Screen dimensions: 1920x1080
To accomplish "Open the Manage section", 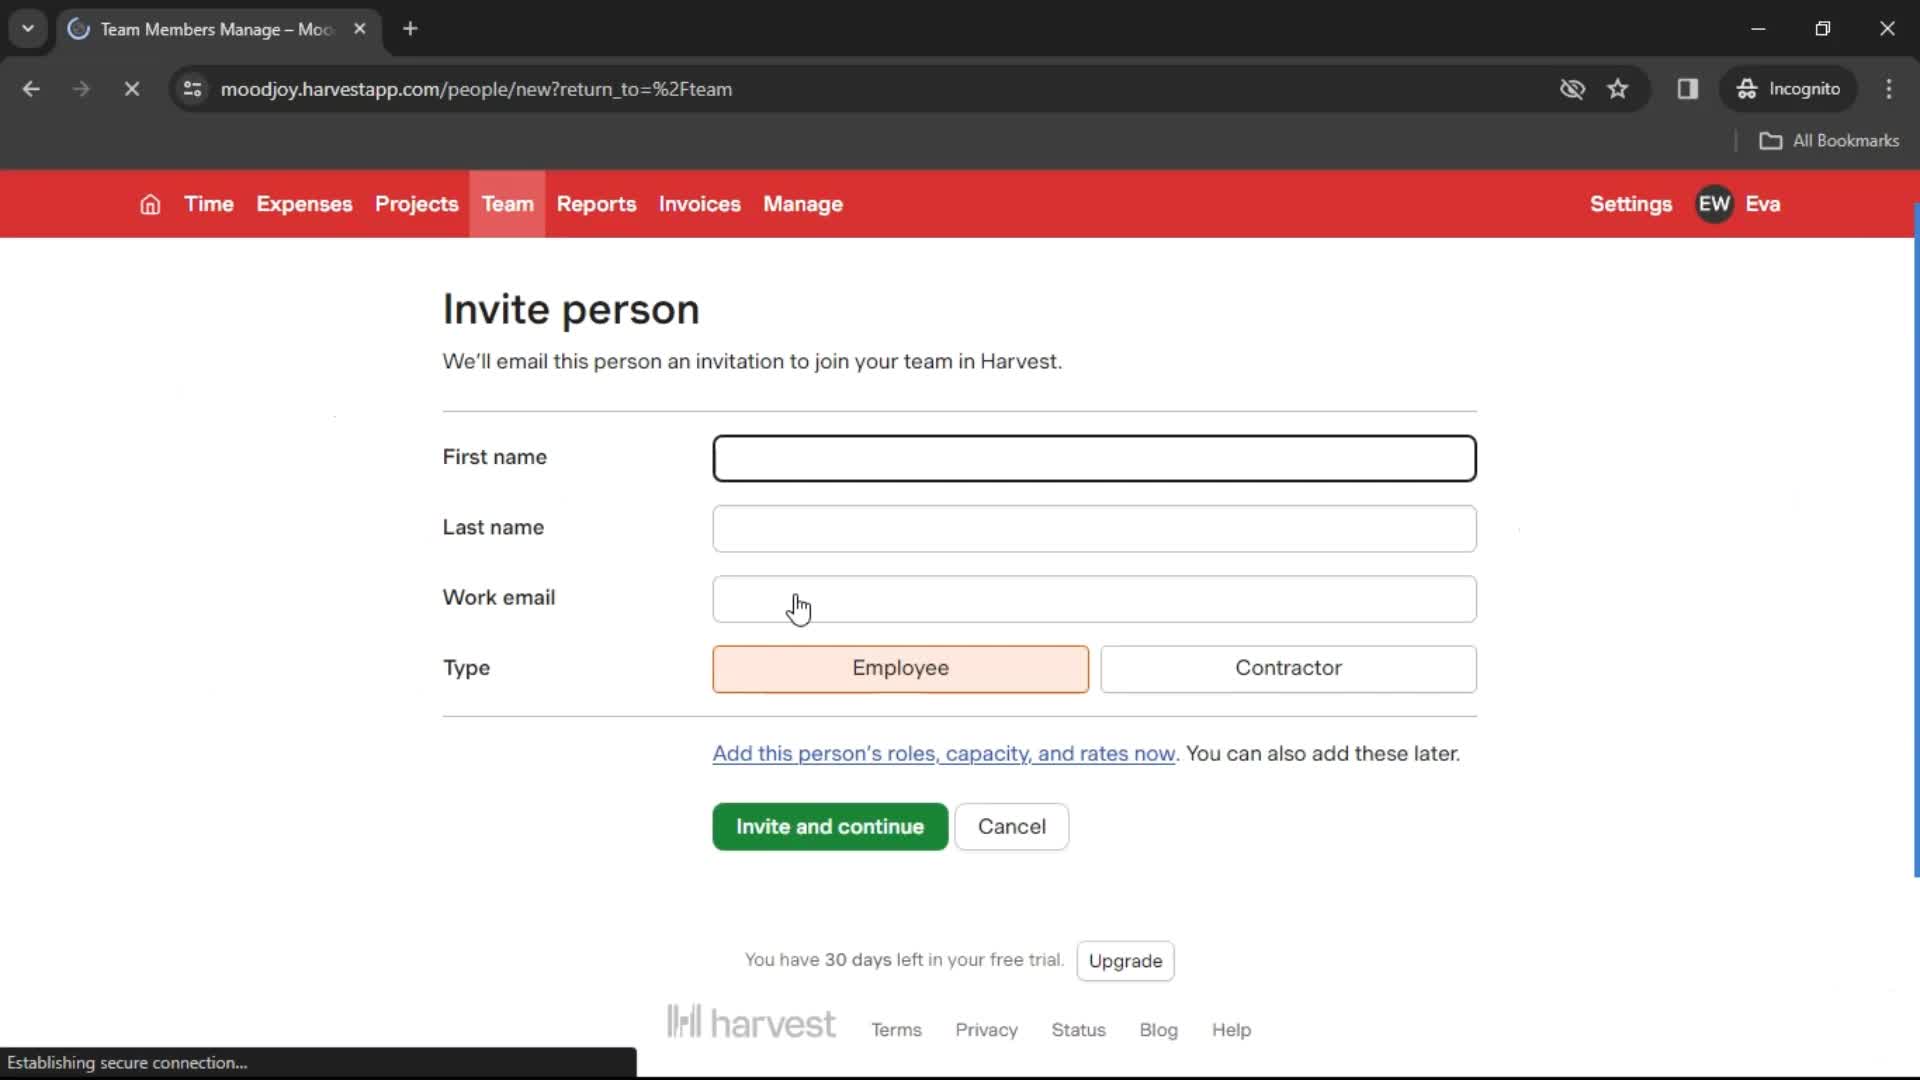I will click(x=803, y=203).
